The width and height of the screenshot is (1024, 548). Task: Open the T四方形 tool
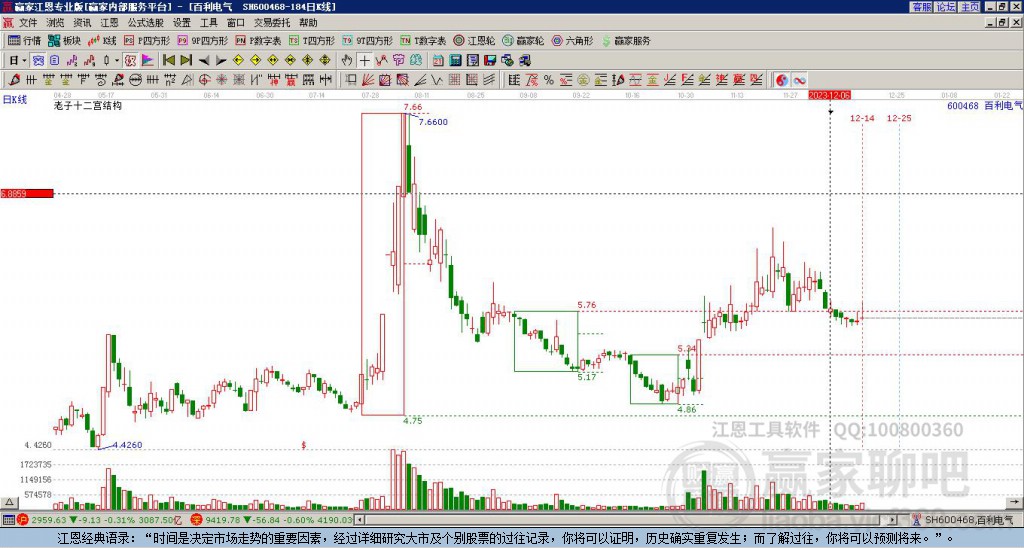pyautogui.click(x=312, y=40)
